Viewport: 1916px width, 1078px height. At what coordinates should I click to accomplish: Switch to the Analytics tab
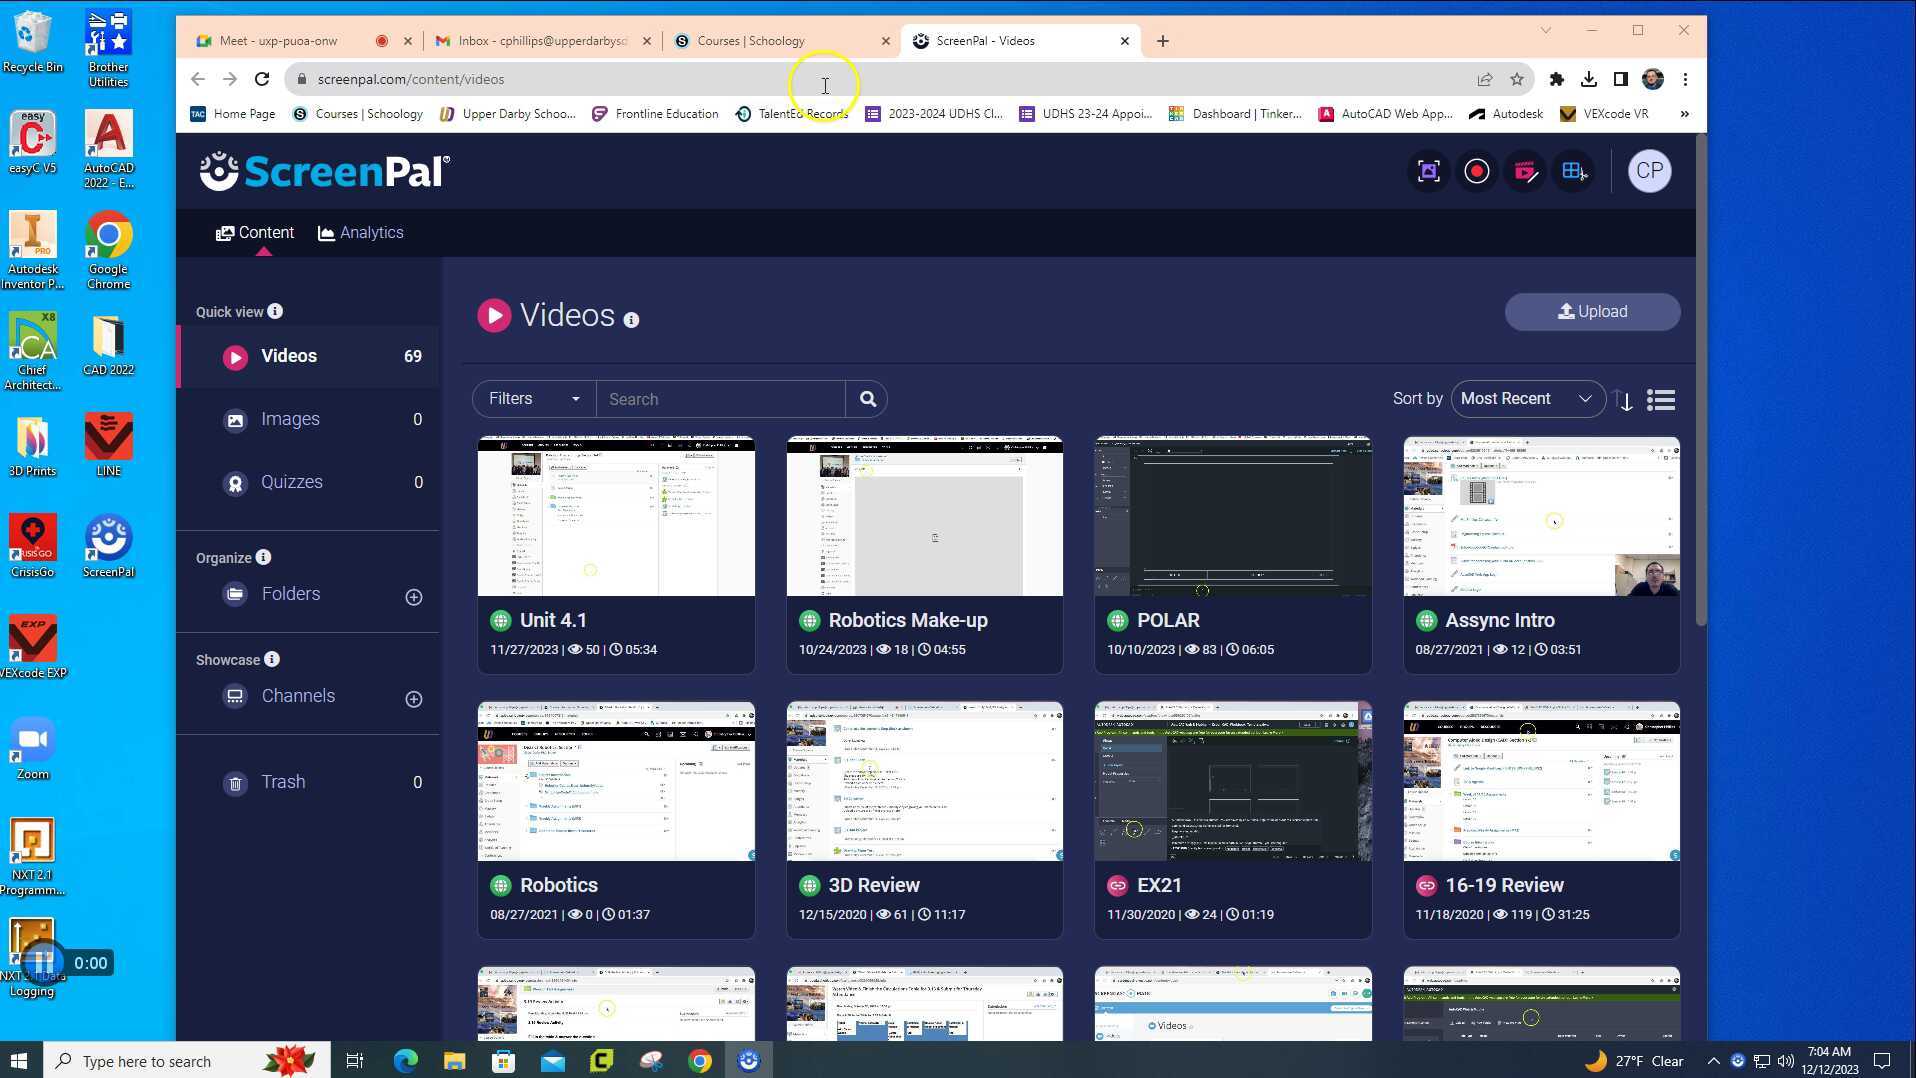click(x=360, y=232)
